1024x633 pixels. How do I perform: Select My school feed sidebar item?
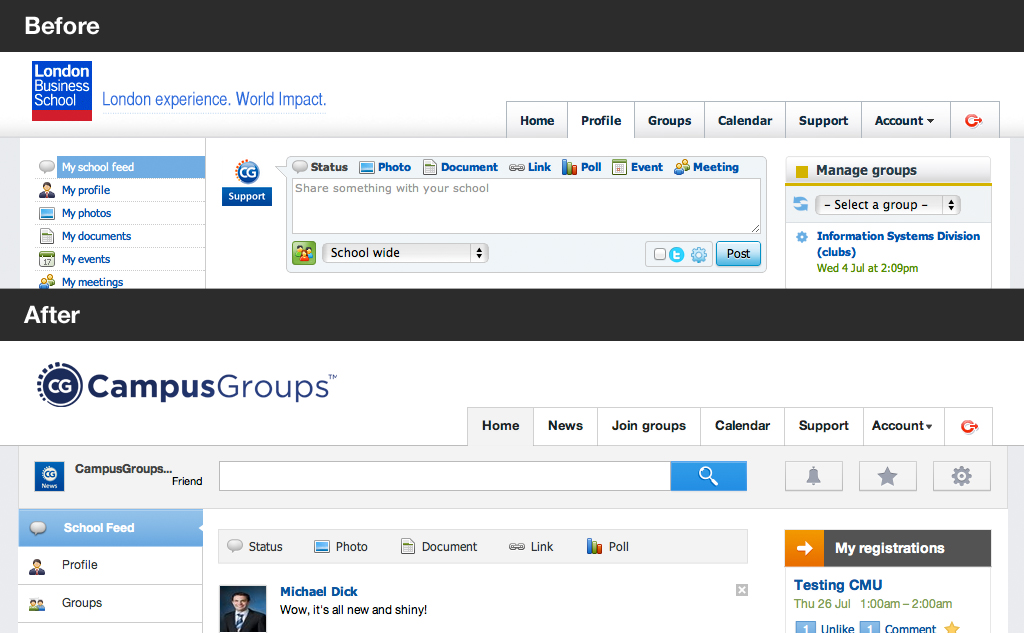[x=131, y=167]
